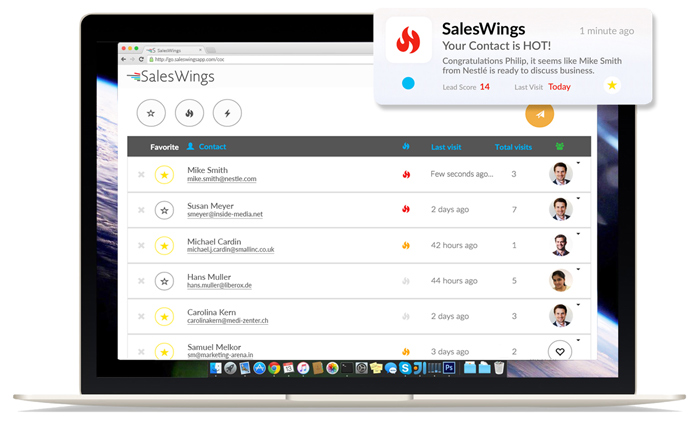Click the blue dot in the notification
700x426 pixels.
408,83
